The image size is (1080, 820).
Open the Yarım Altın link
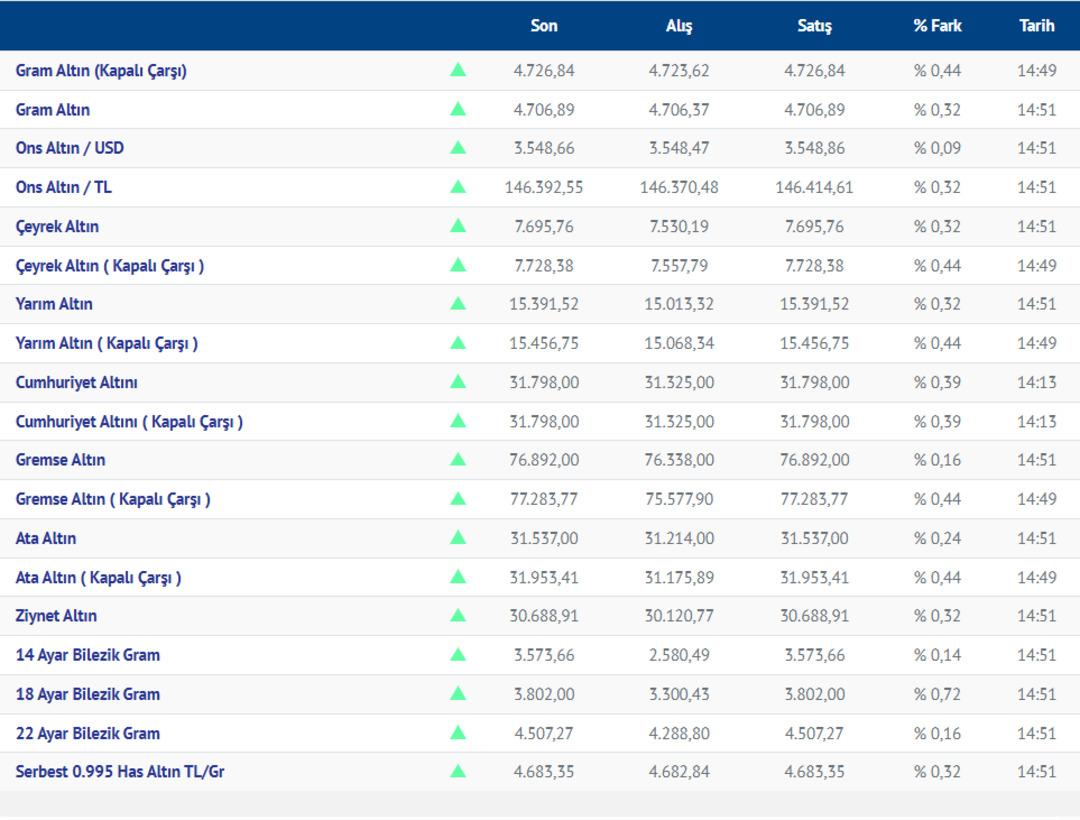point(54,304)
